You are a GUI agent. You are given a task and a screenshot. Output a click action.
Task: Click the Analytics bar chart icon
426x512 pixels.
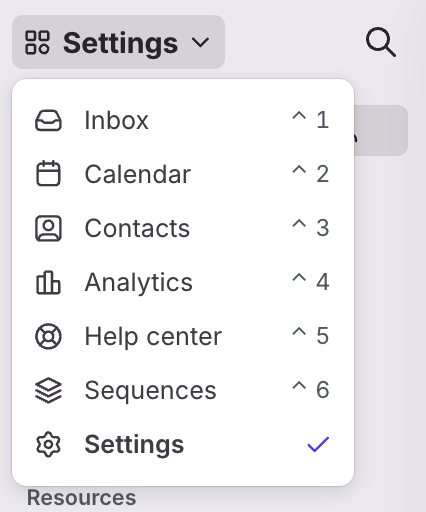48,282
